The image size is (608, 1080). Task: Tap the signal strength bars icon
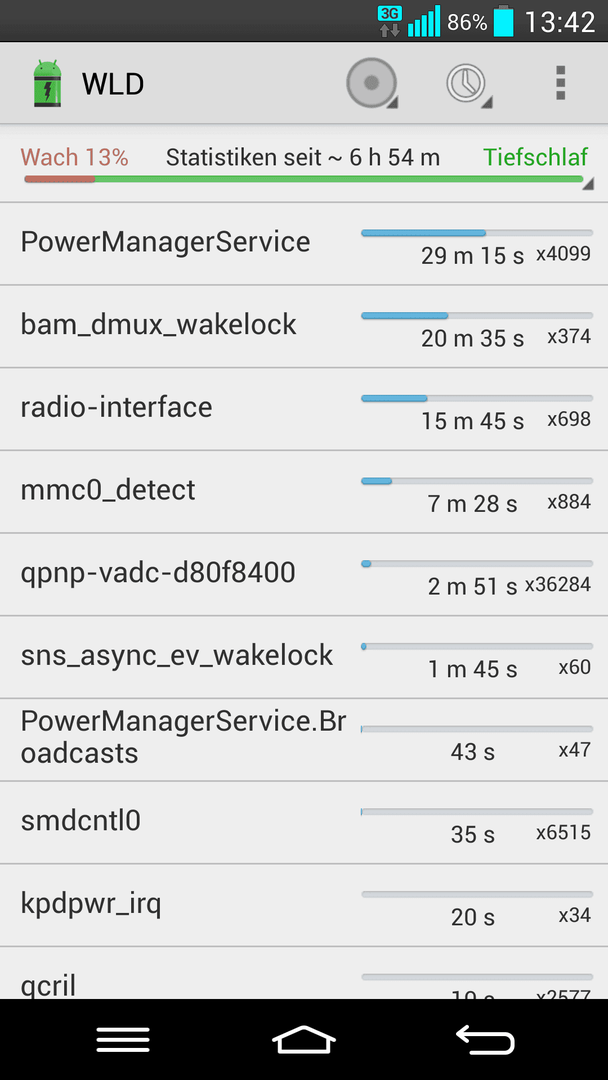point(424,21)
